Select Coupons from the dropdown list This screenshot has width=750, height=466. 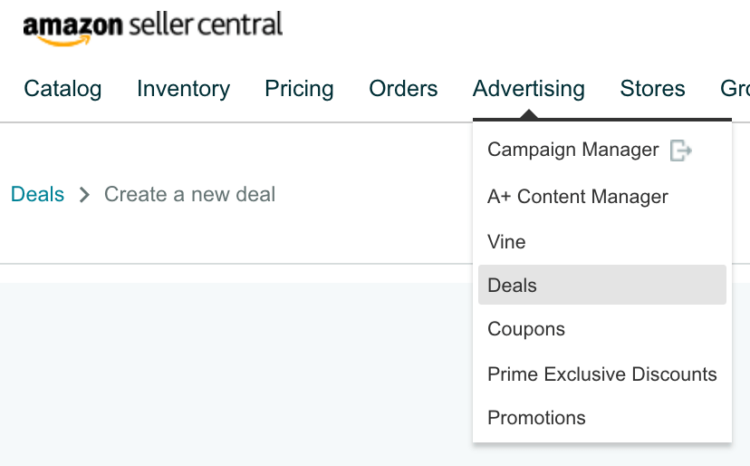click(x=526, y=329)
